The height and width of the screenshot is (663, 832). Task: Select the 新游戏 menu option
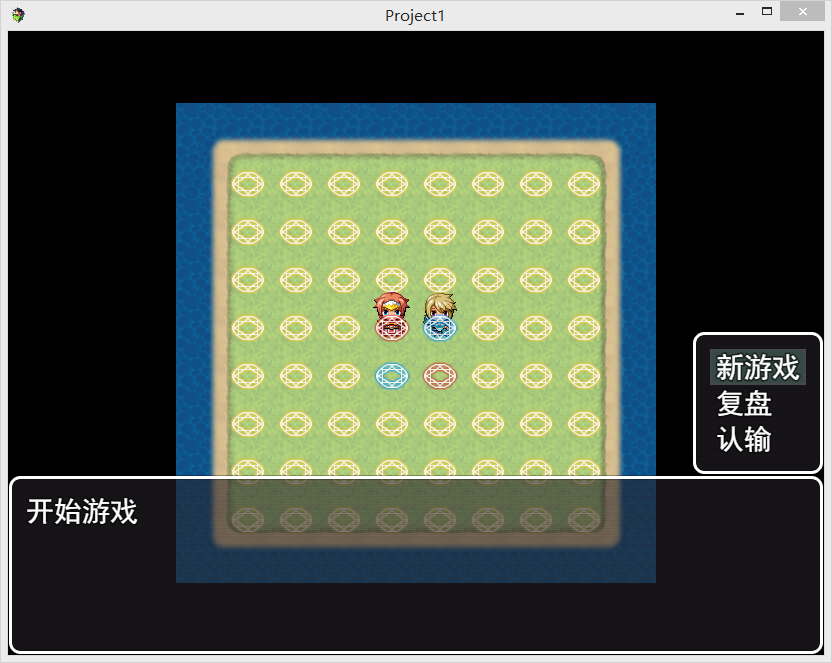(x=757, y=367)
